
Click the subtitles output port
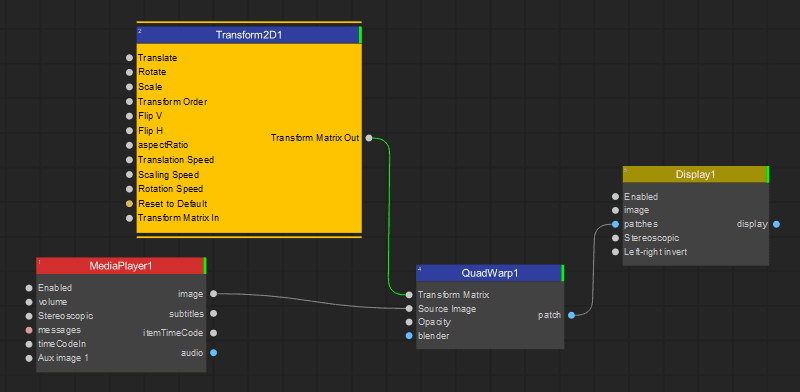[x=213, y=313]
